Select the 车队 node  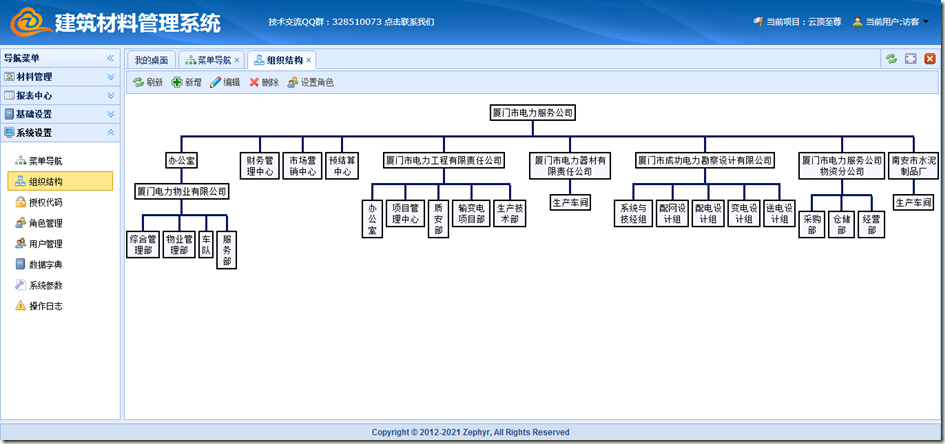coord(206,244)
